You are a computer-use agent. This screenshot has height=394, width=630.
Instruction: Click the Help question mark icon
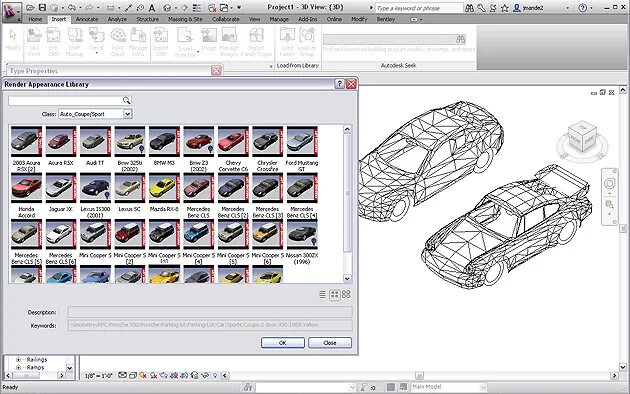[582, 8]
